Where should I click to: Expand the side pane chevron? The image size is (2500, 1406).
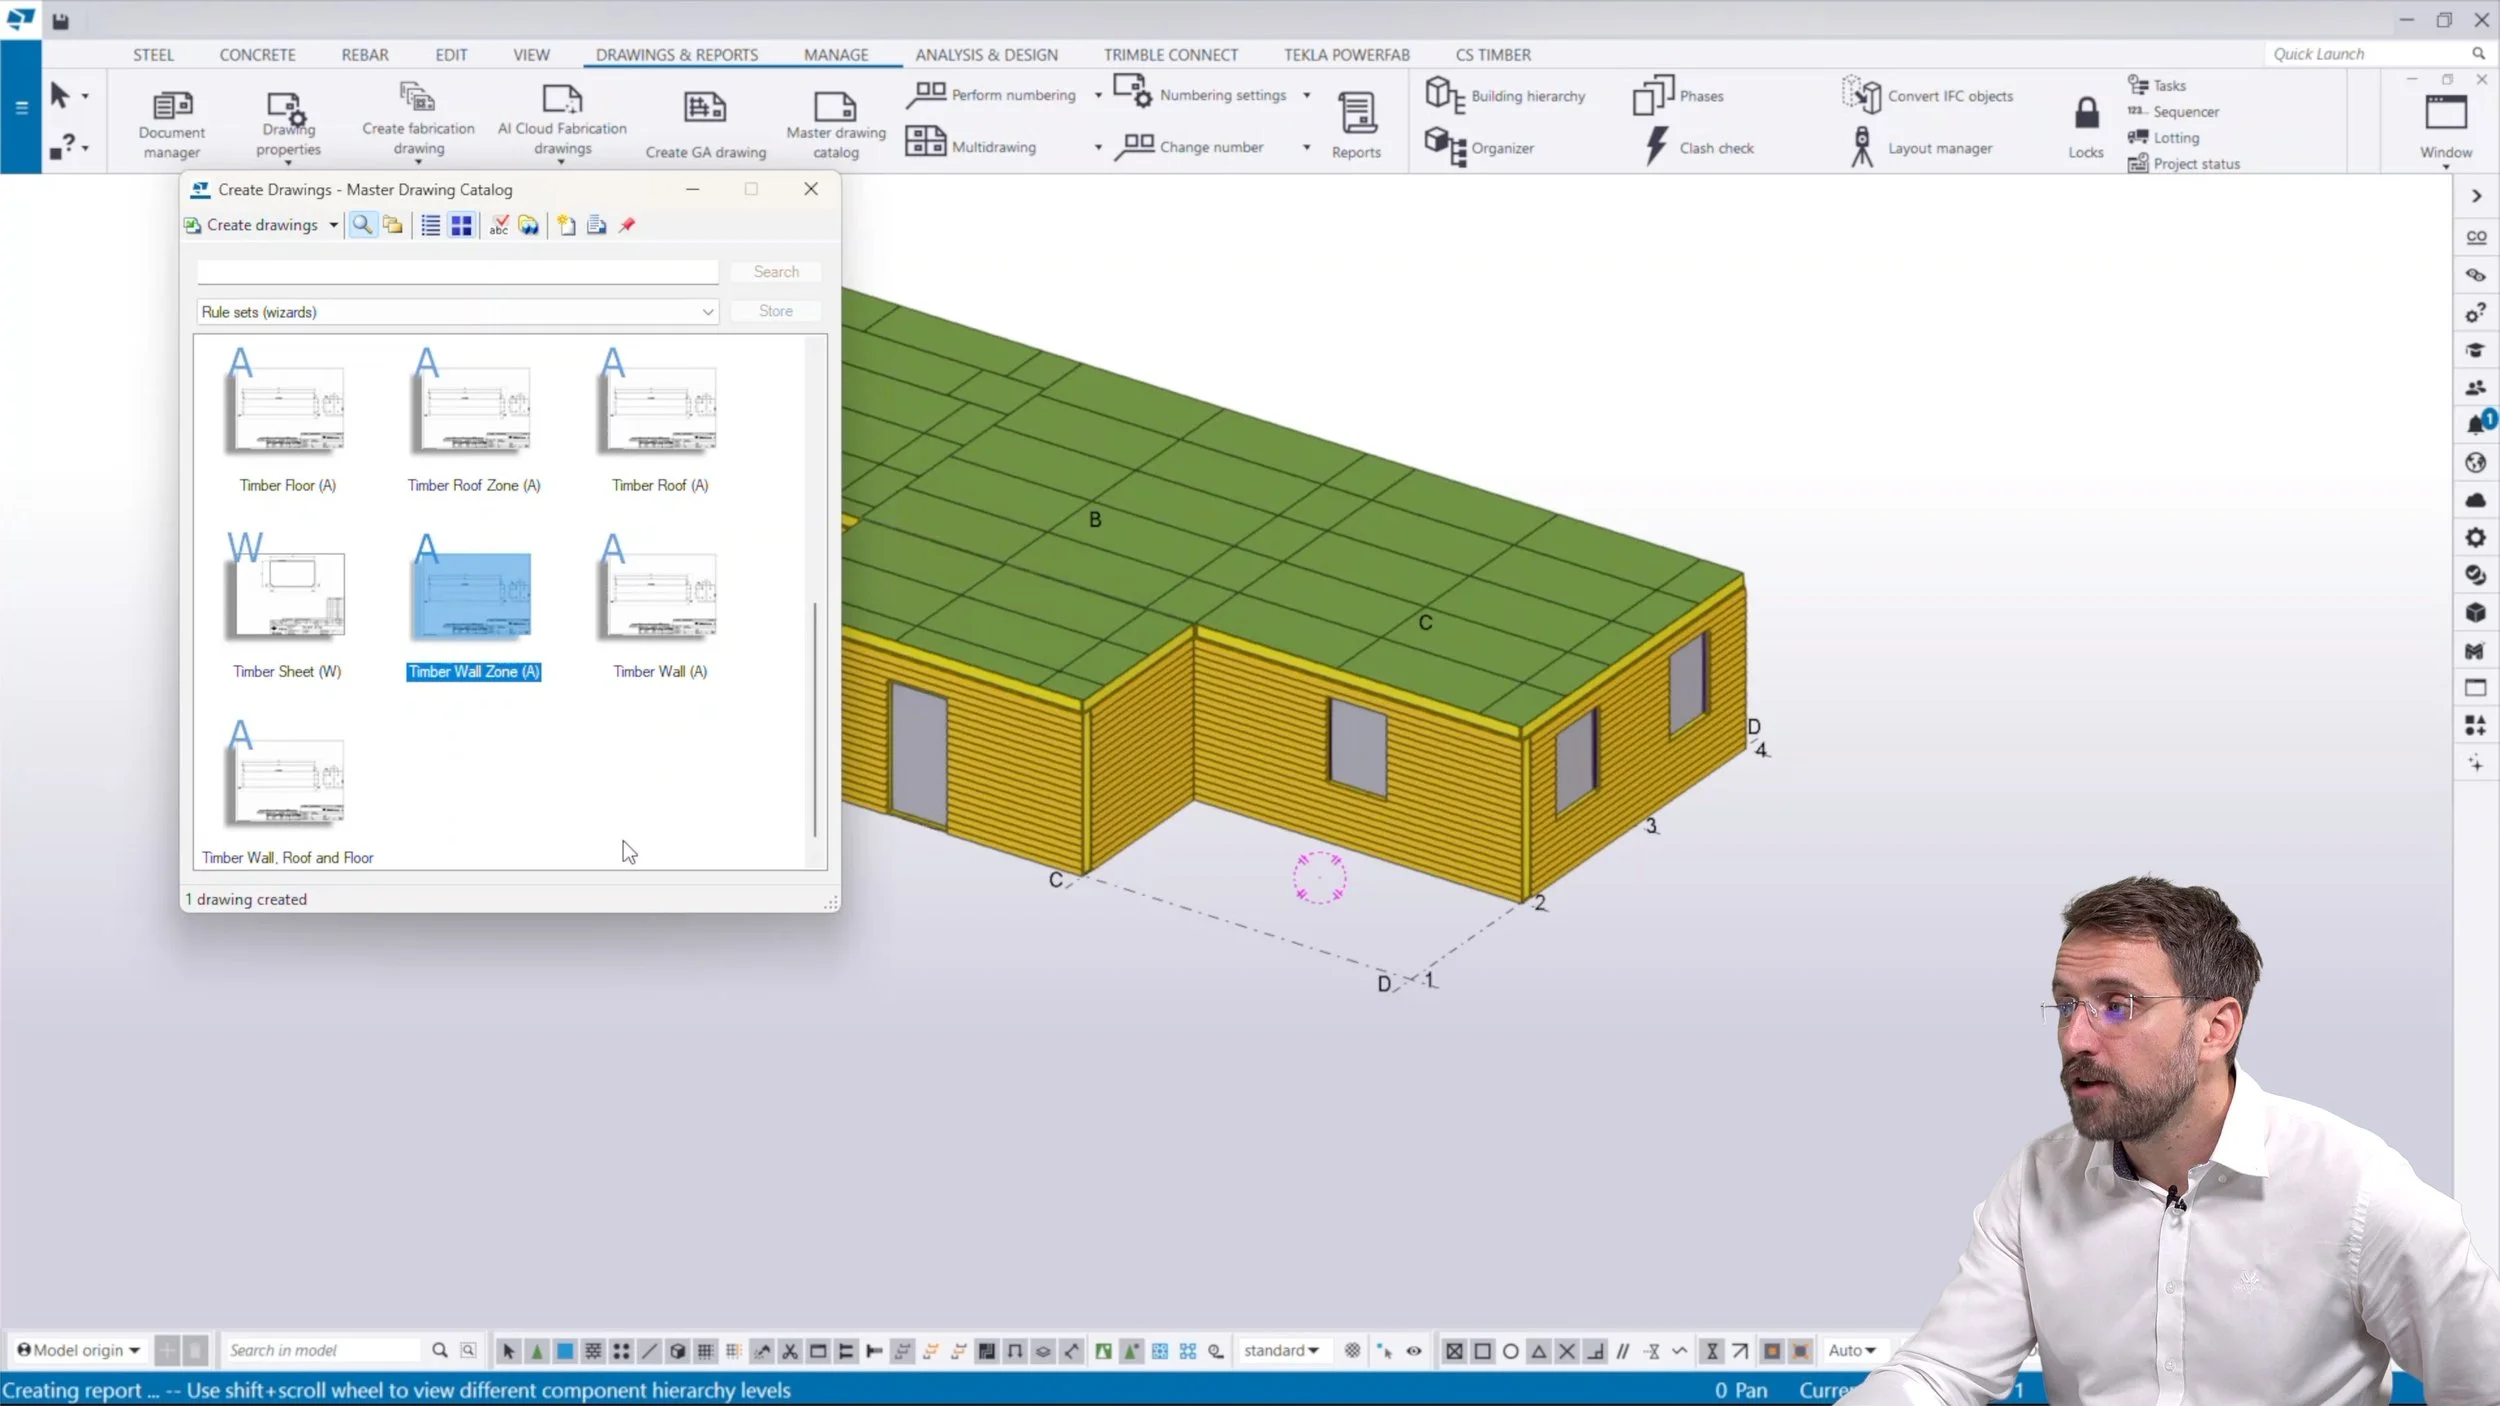(x=2476, y=196)
